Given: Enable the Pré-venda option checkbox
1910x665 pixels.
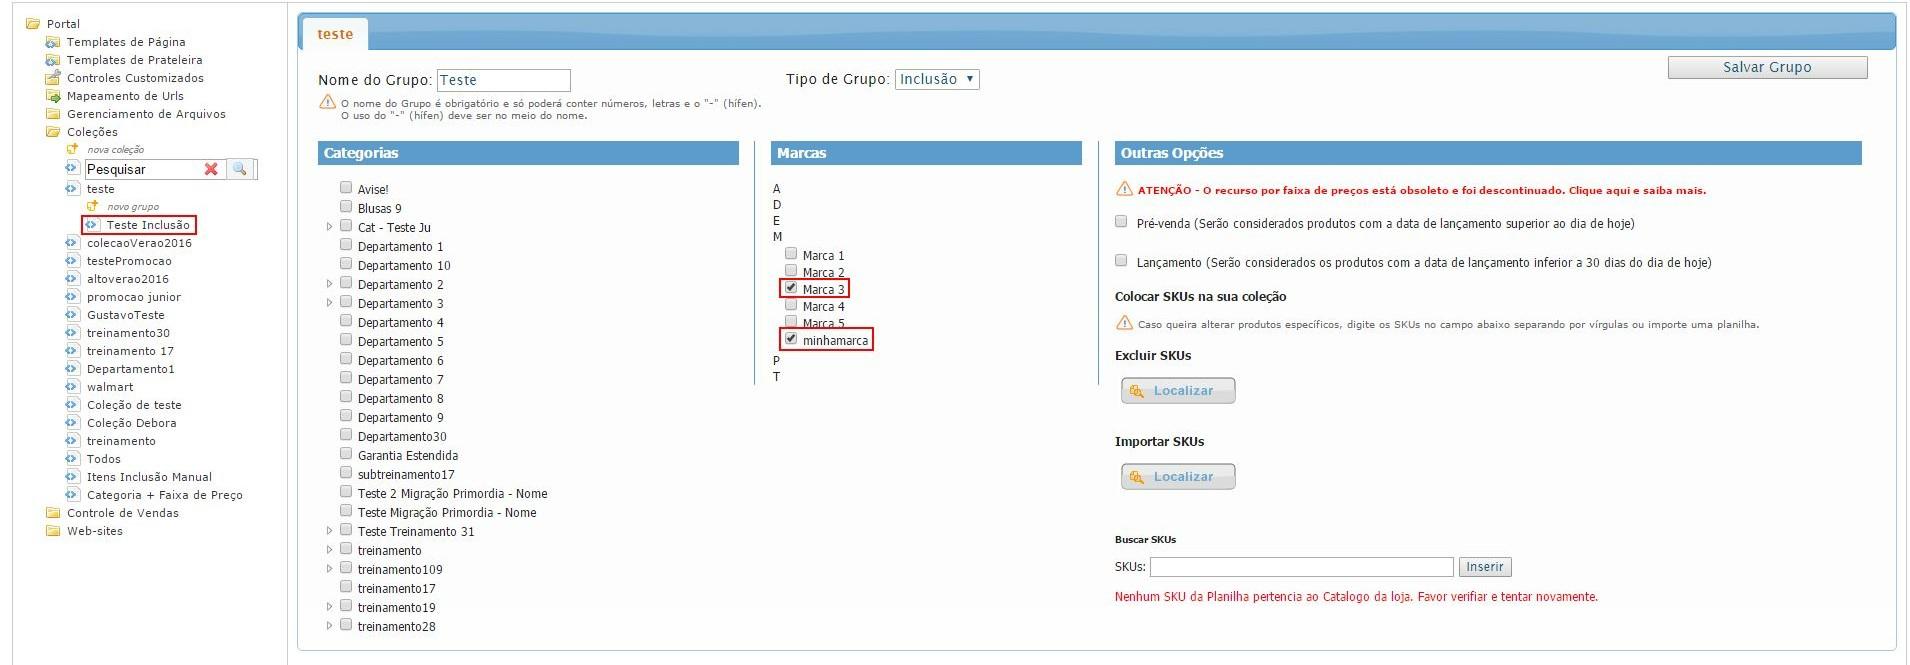Looking at the screenshot, I should tap(1121, 222).
